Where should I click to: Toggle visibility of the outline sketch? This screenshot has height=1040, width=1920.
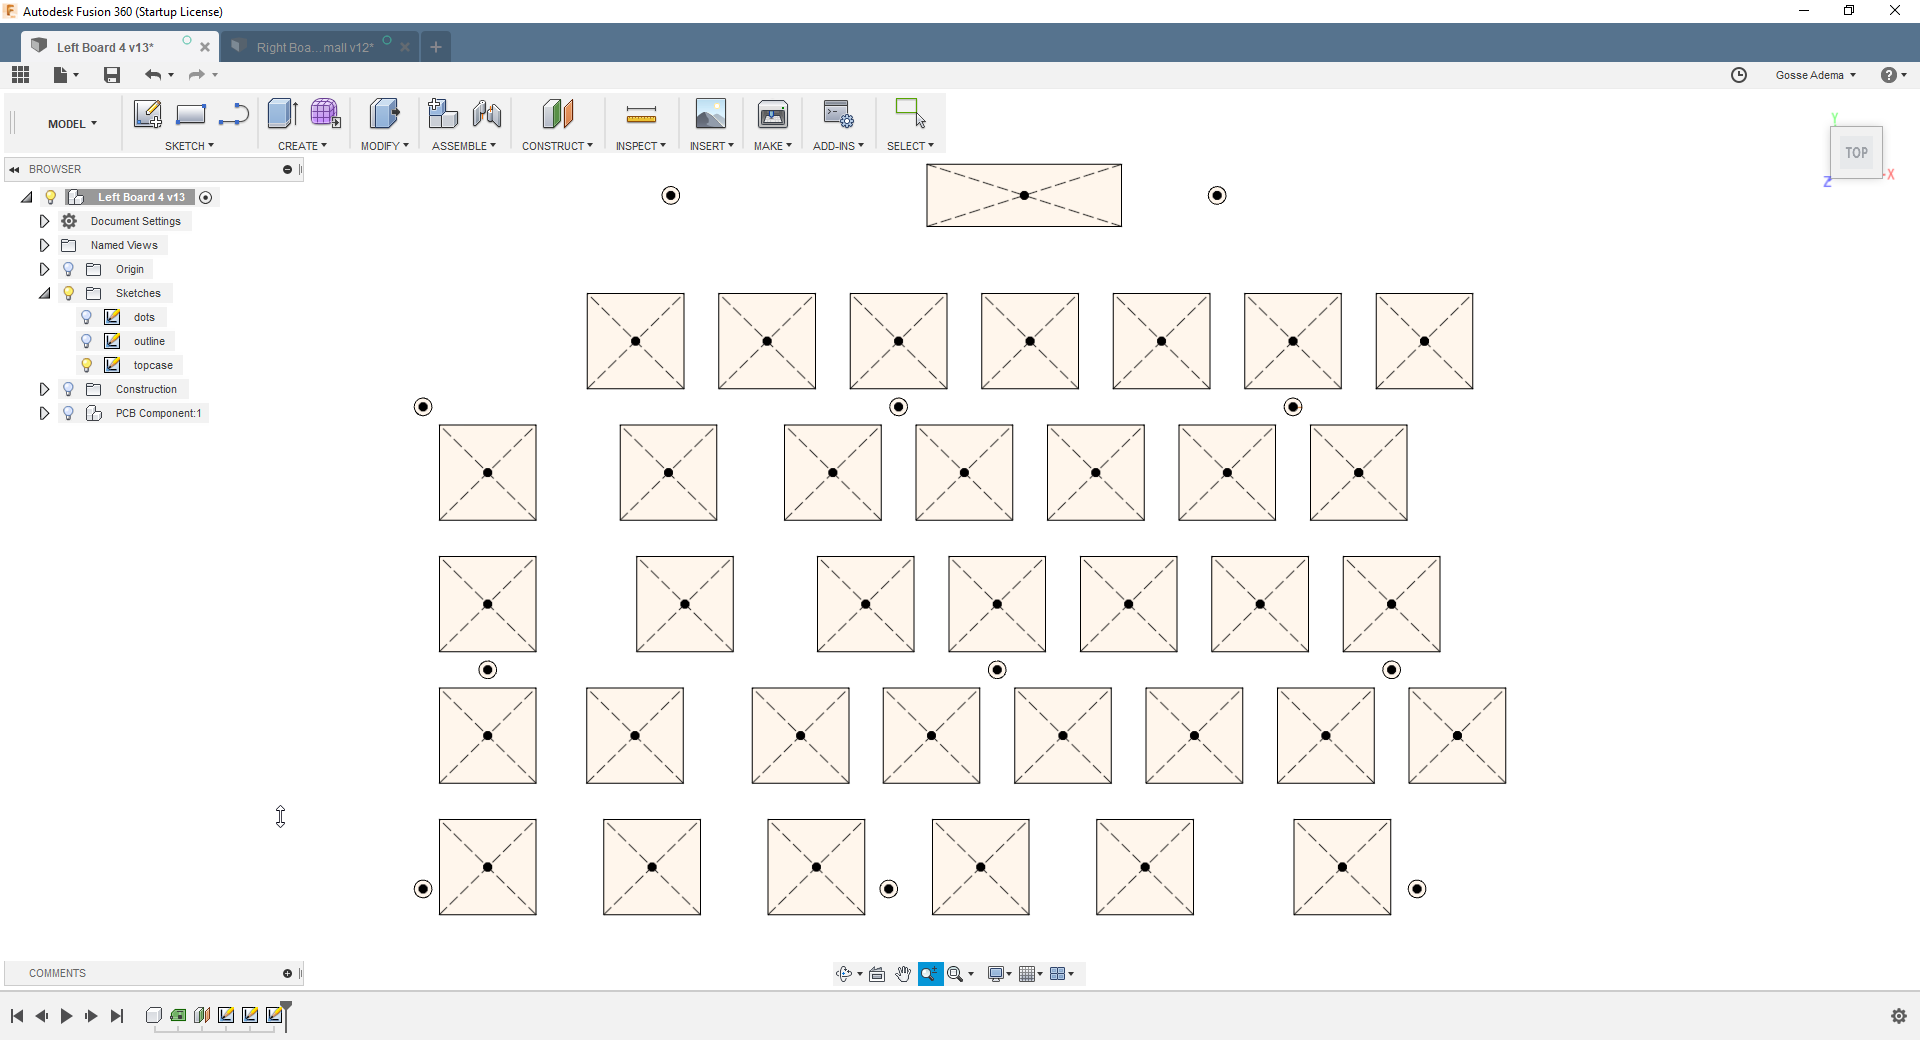tap(87, 341)
